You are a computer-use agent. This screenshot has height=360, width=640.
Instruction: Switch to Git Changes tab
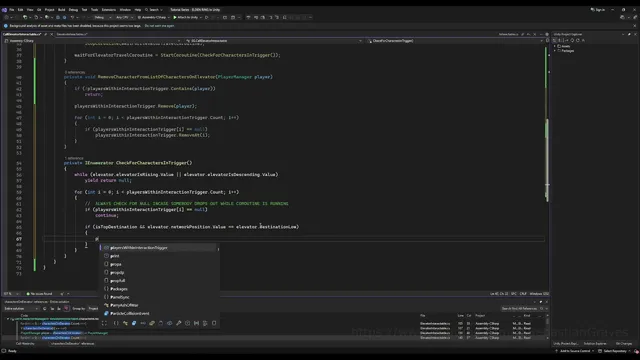624,344
